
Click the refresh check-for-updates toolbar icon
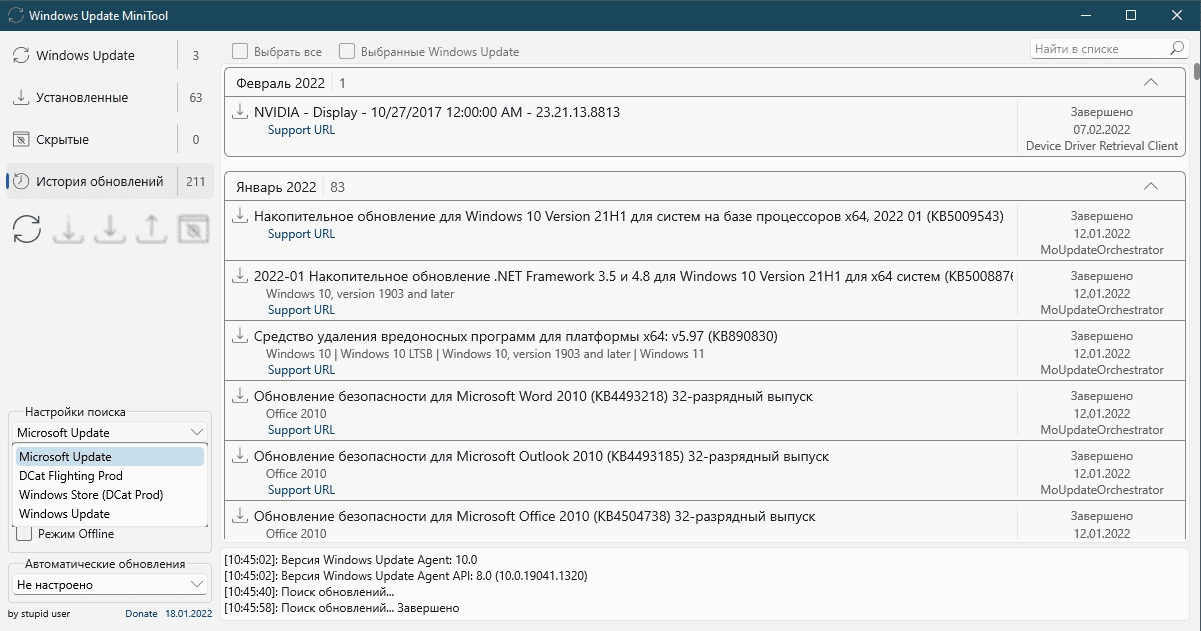pyautogui.click(x=27, y=230)
